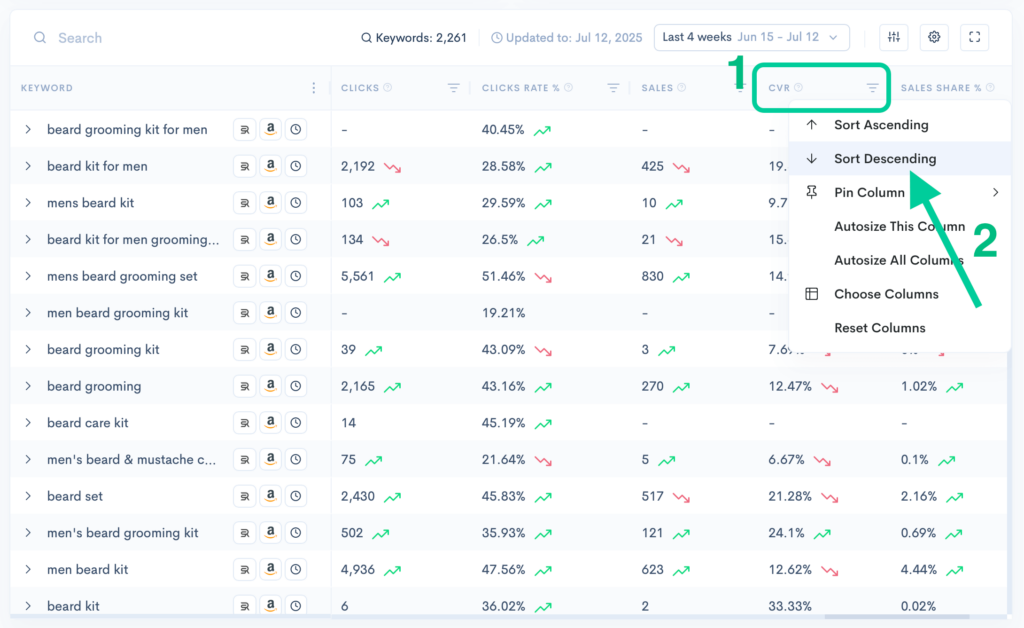Expand the beard care kit row
The width and height of the screenshot is (1024, 628).
[x=28, y=423]
